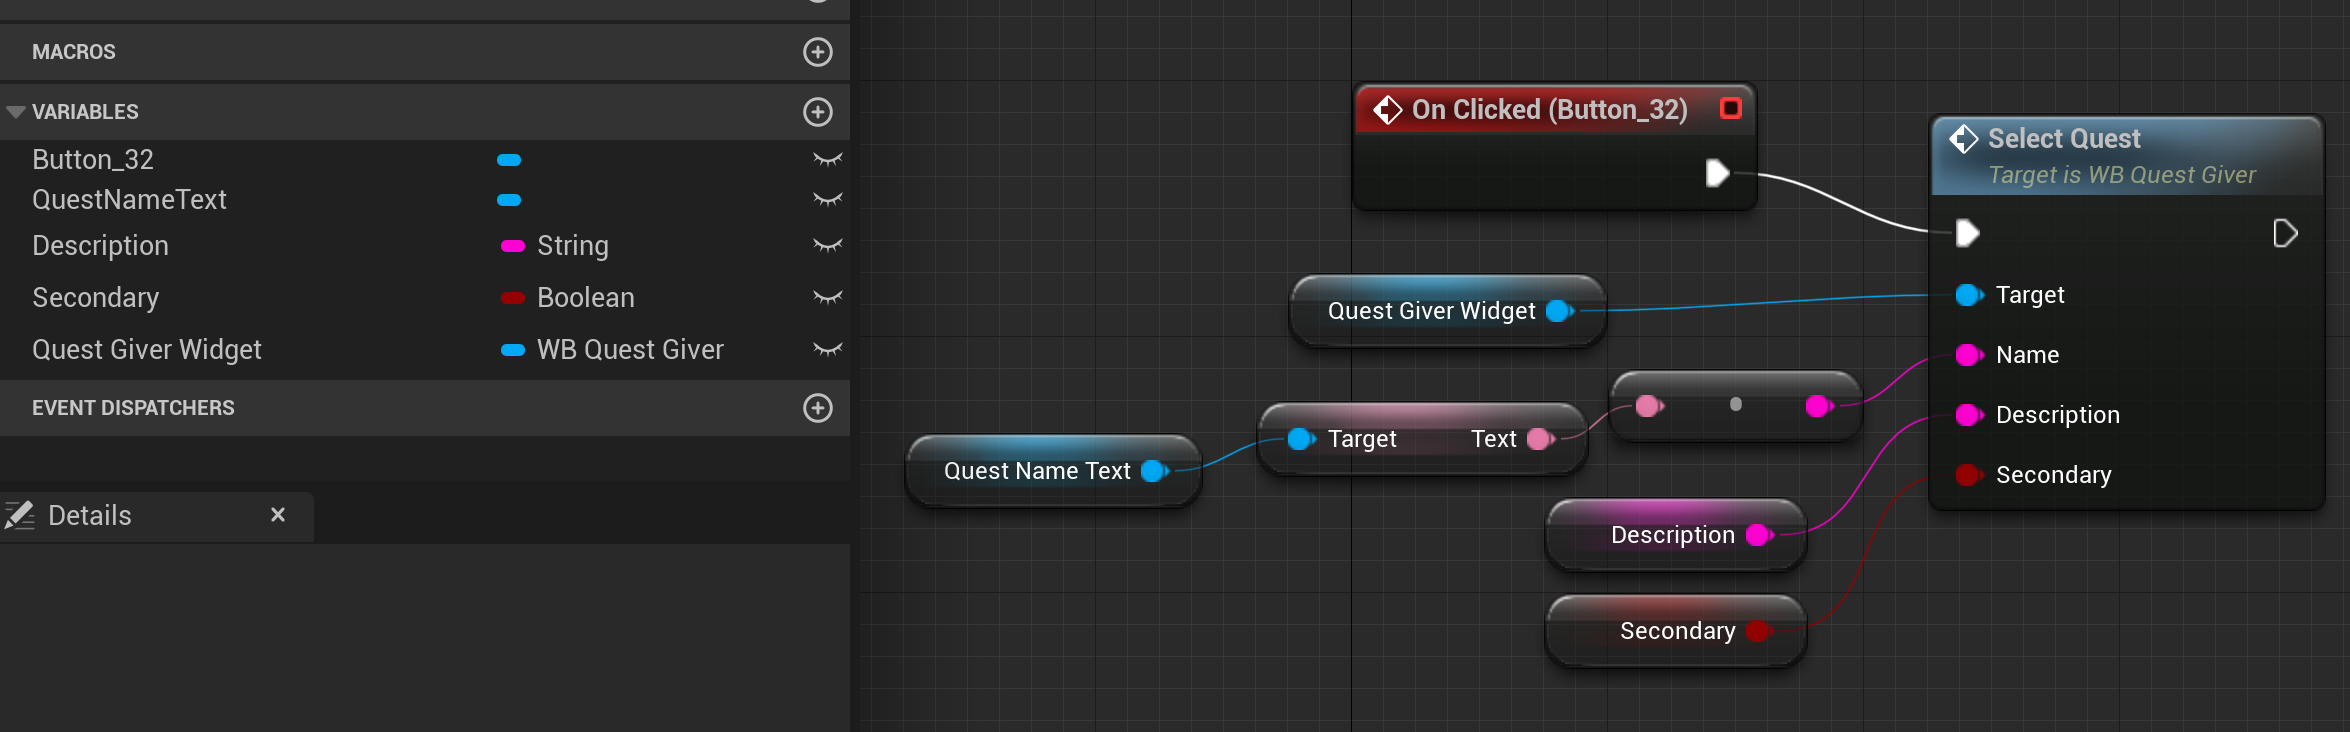The height and width of the screenshot is (732, 2350).
Task: Select the QuestNameText variable
Action: pyautogui.click(x=129, y=200)
